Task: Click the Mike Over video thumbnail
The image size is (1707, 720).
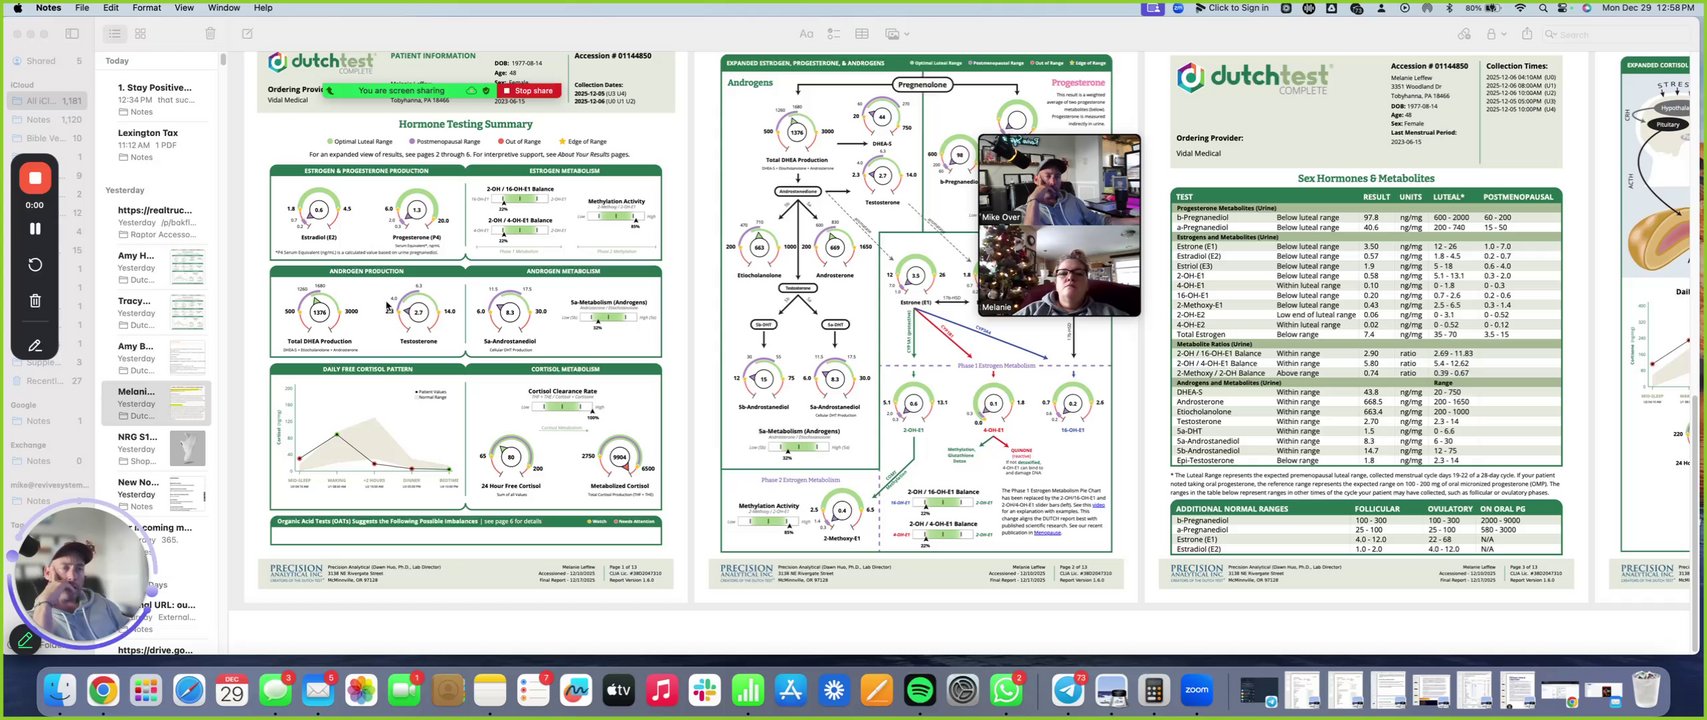Action: [1059, 181]
